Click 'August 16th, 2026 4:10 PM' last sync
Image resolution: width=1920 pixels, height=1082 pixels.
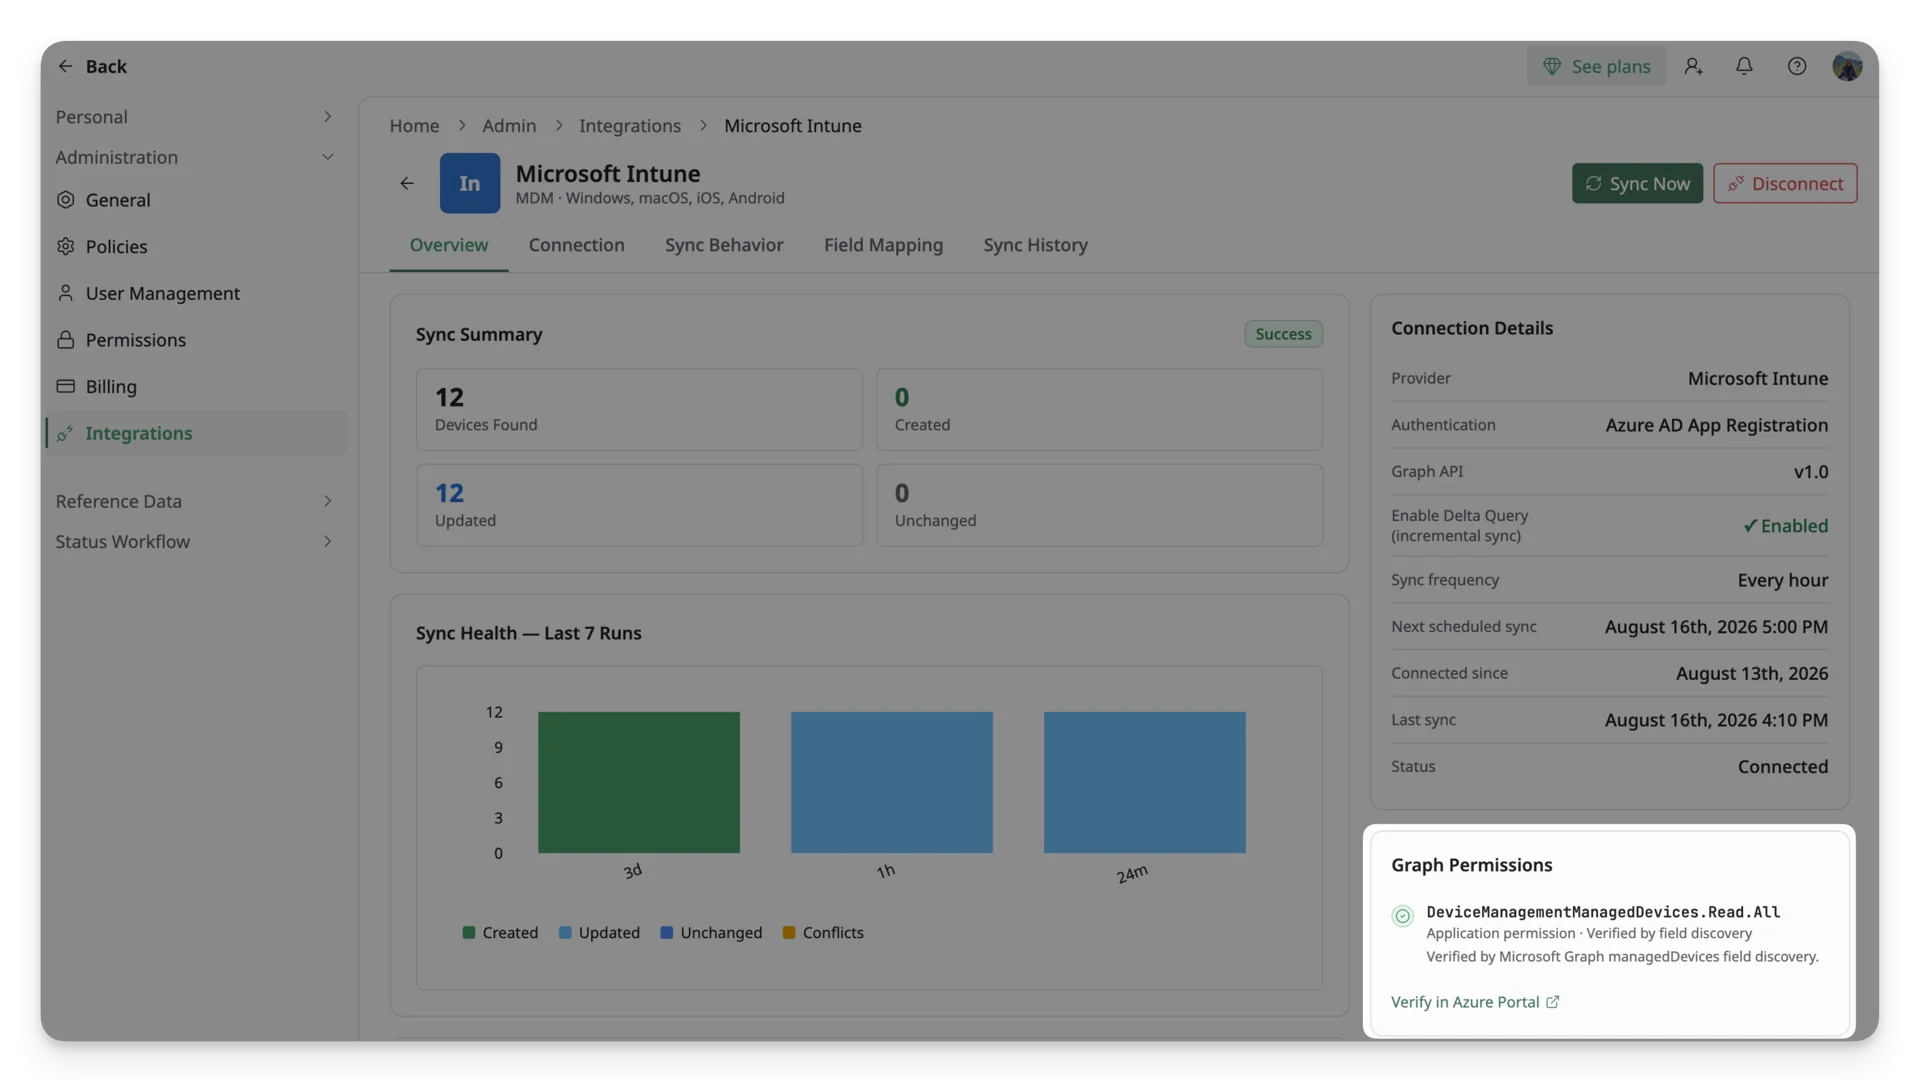tap(1716, 720)
